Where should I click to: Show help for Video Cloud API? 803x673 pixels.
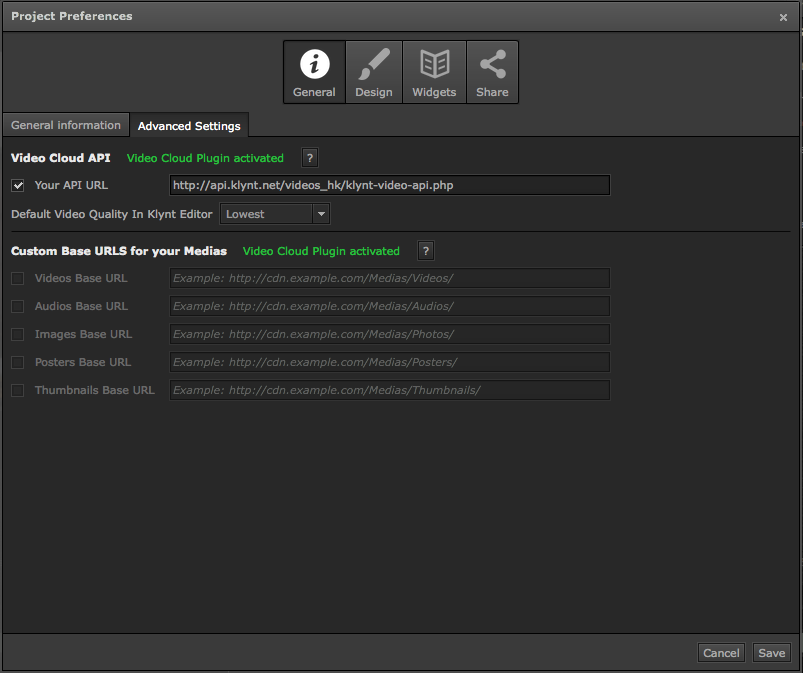click(x=310, y=158)
